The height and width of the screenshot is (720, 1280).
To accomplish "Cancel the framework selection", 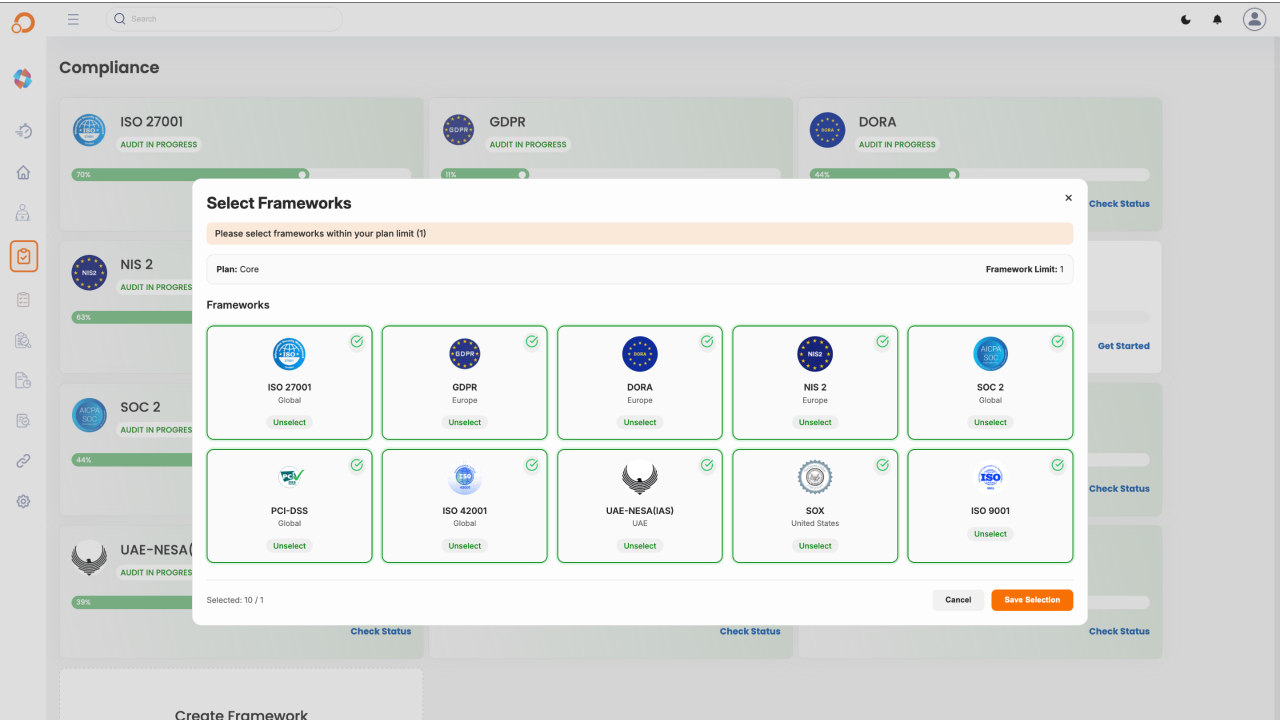I will (x=958, y=600).
